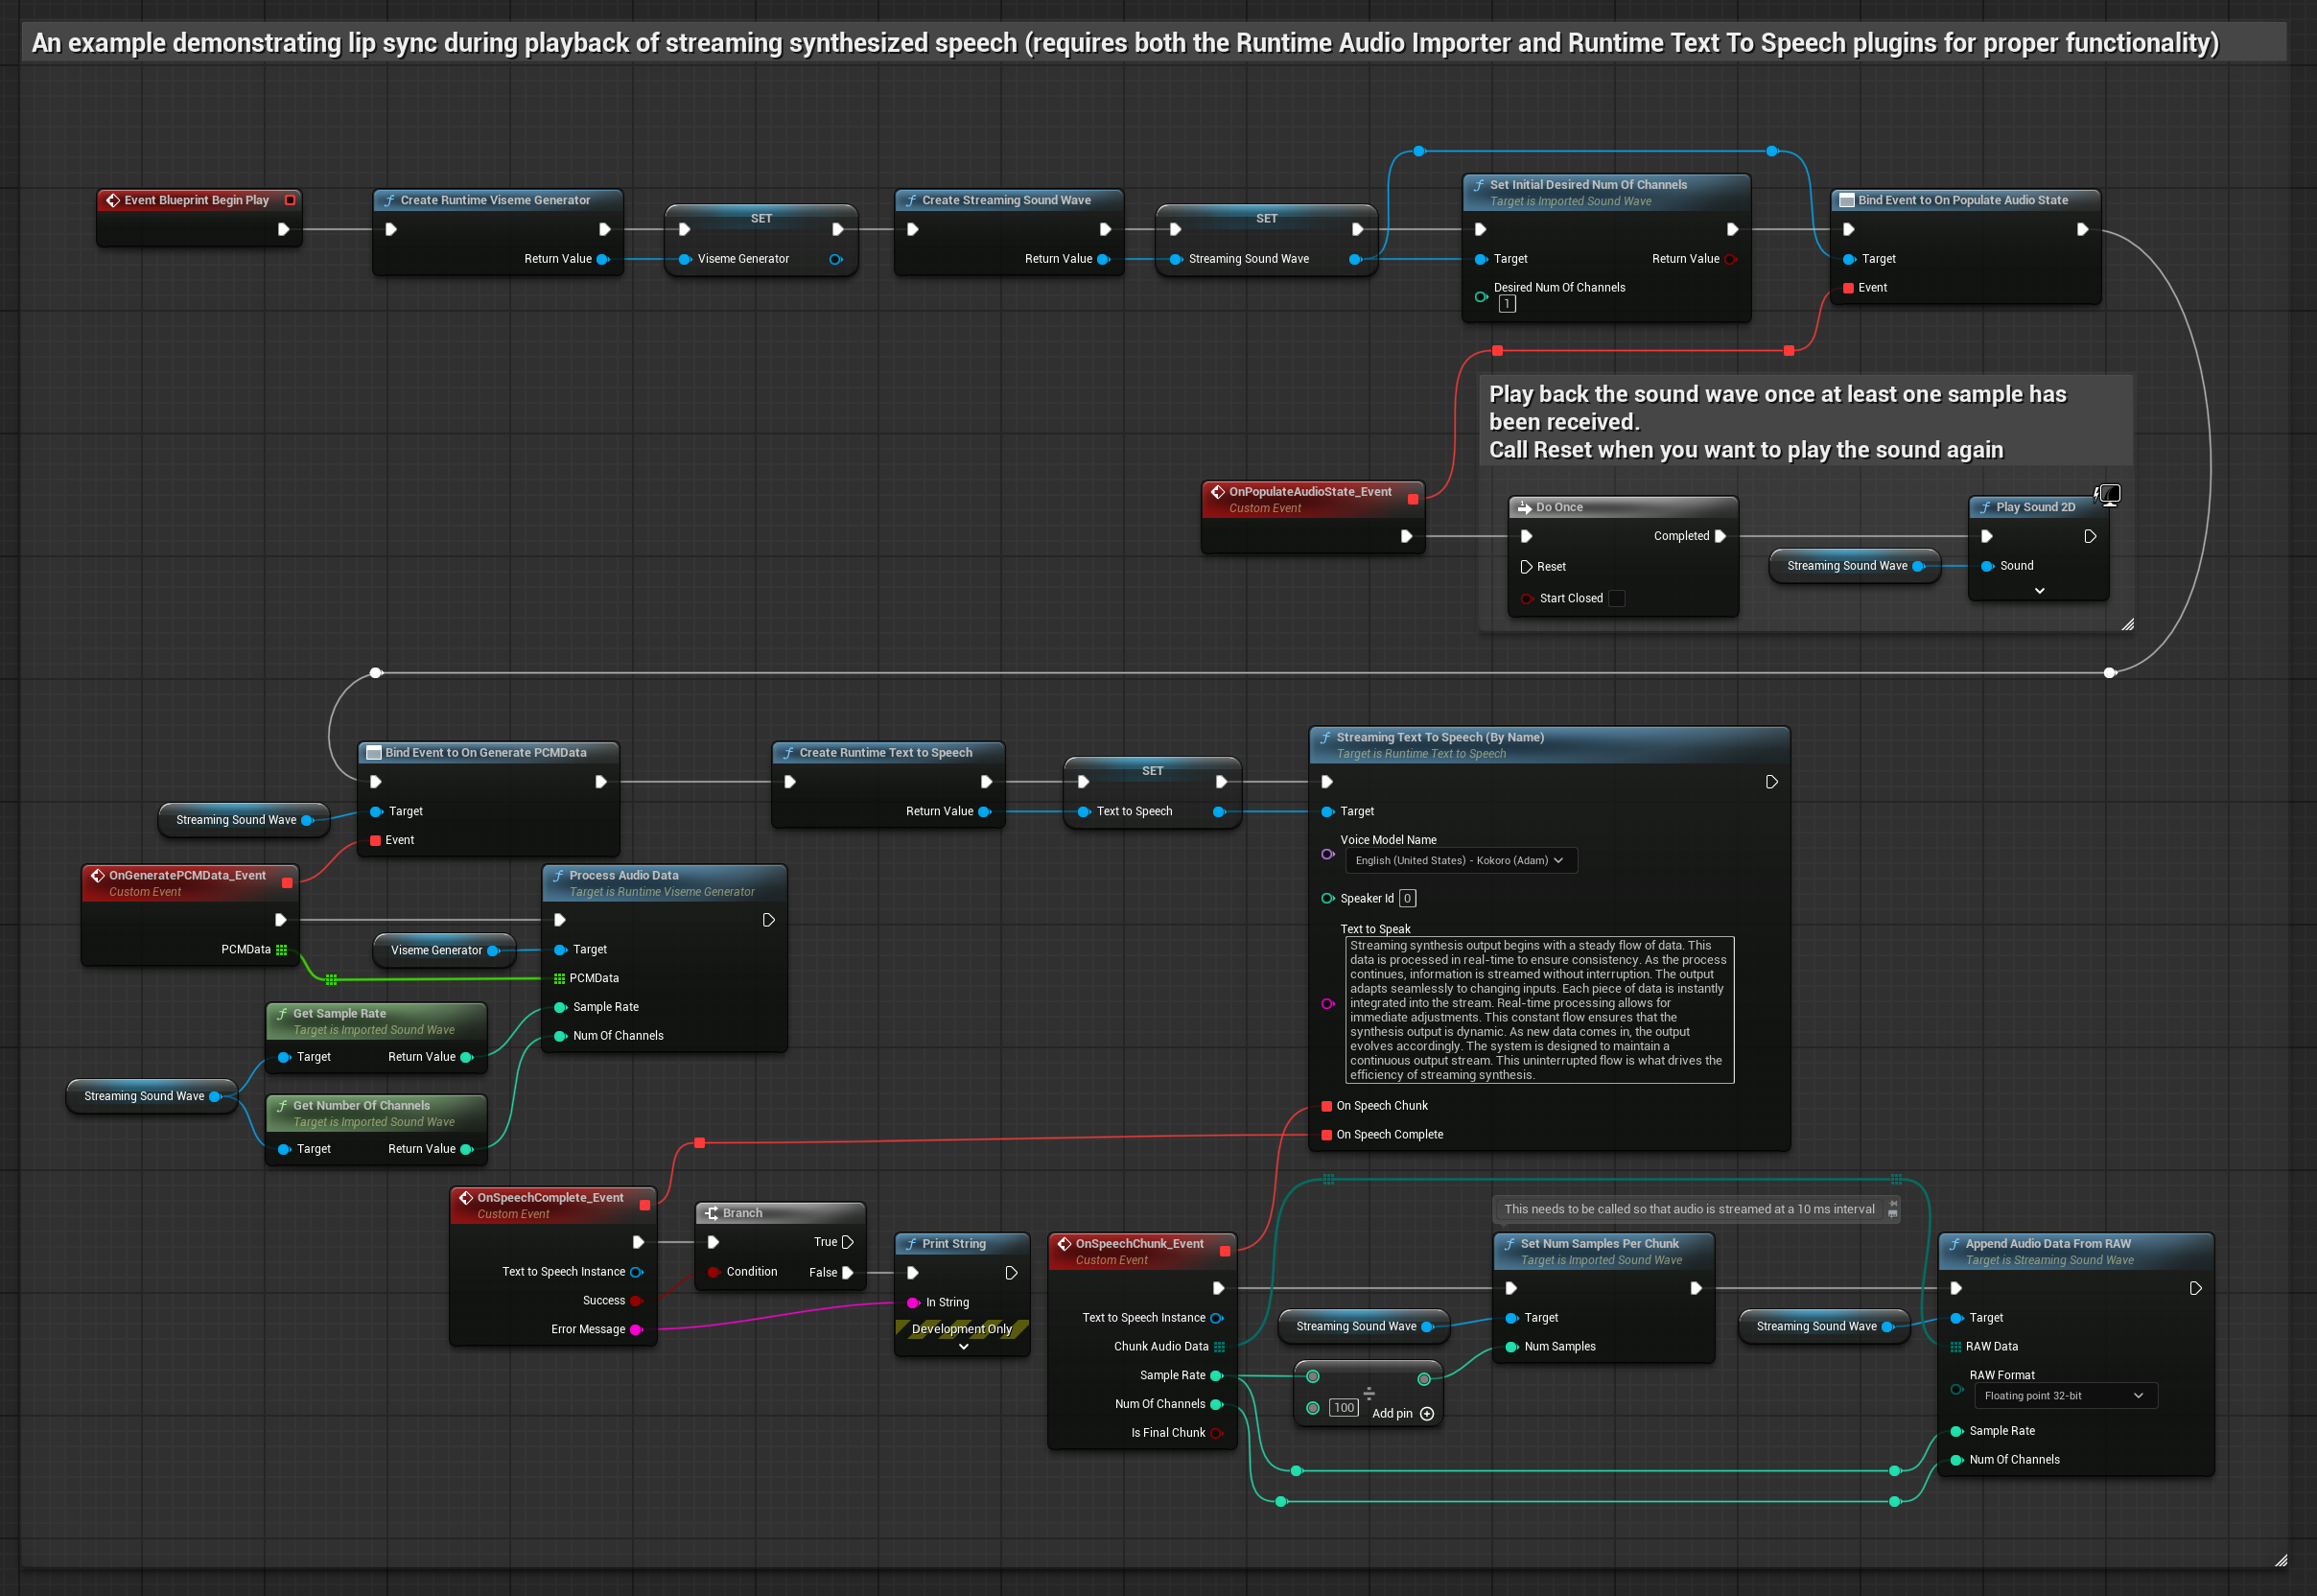Open the Voice Model Name dropdown
2317x1596 pixels.
click(x=1461, y=861)
